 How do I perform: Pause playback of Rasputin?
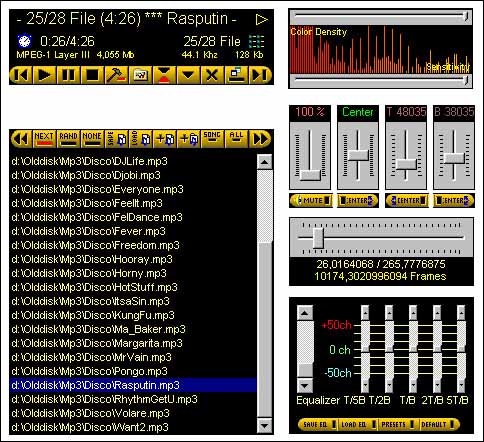tap(69, 75)
